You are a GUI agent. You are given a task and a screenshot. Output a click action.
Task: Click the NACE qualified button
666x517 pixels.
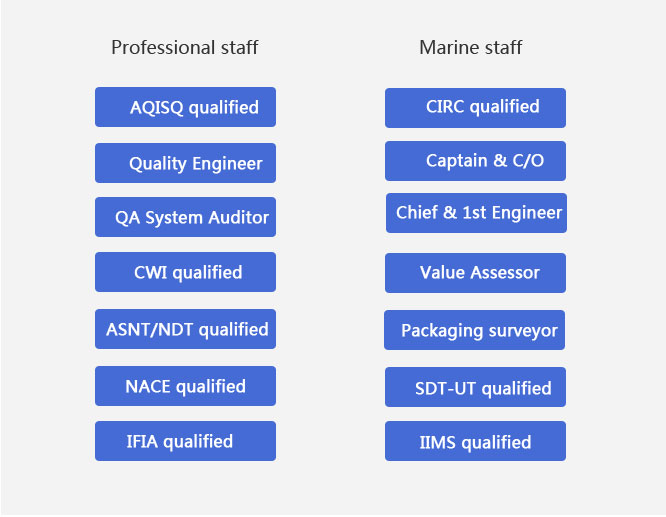pos(185,386)
